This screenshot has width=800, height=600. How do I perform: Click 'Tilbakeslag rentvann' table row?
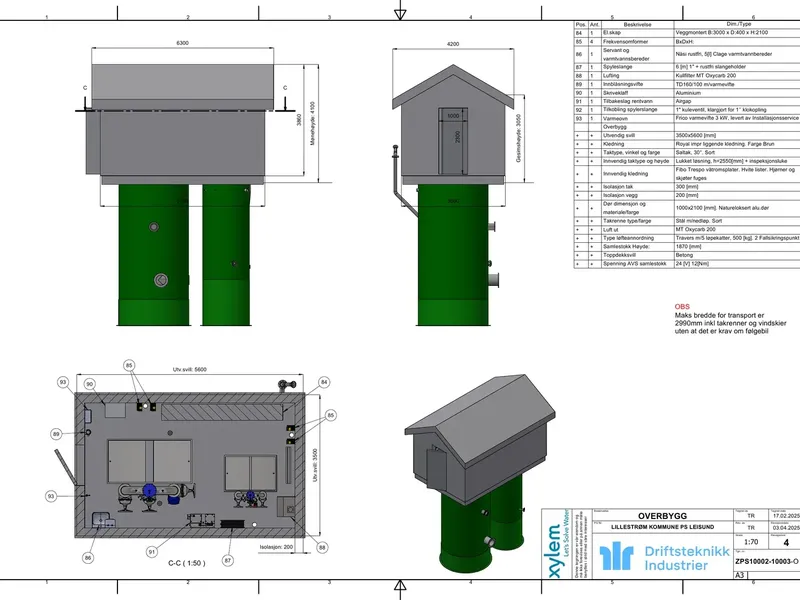pyautogui.click(x=687, y=101)
